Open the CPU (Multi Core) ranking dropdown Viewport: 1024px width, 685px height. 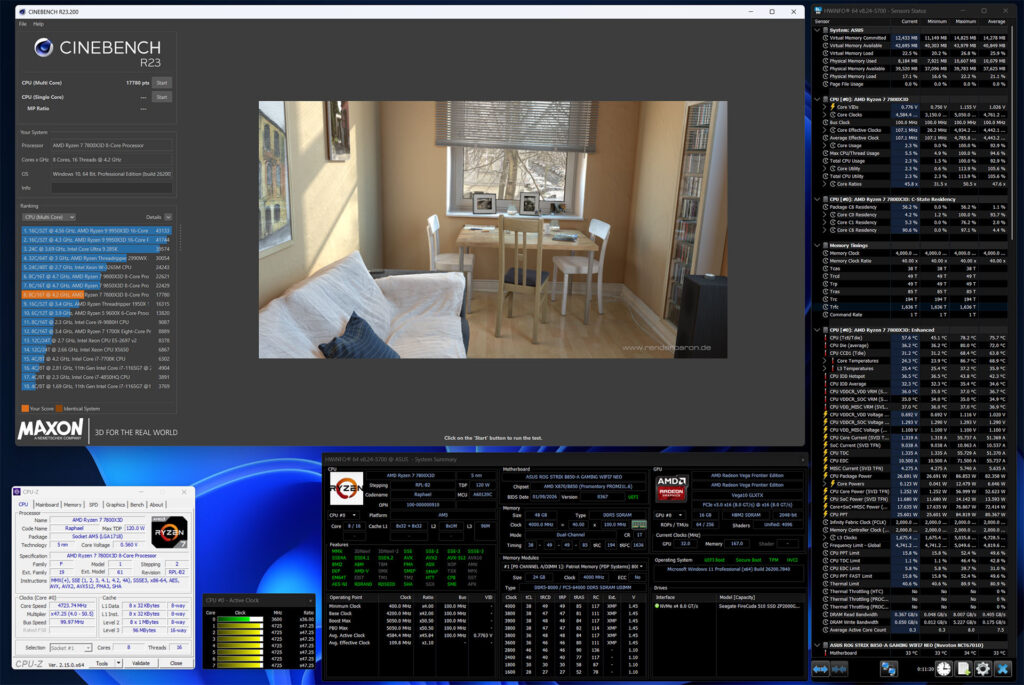pos(50,216)
